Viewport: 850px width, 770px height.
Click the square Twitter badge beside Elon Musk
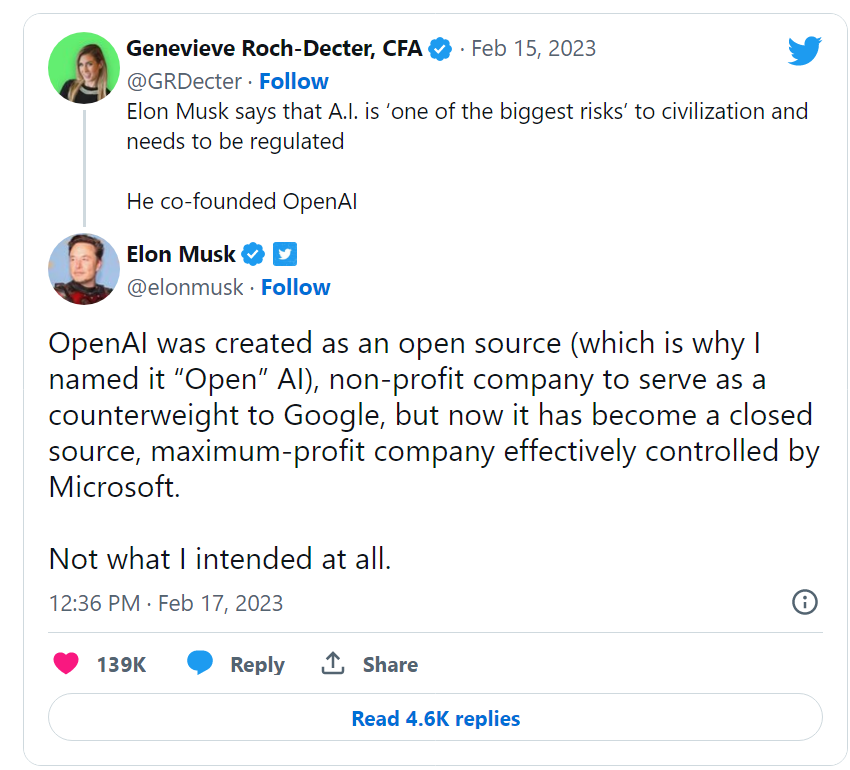[x=285, y=254]
